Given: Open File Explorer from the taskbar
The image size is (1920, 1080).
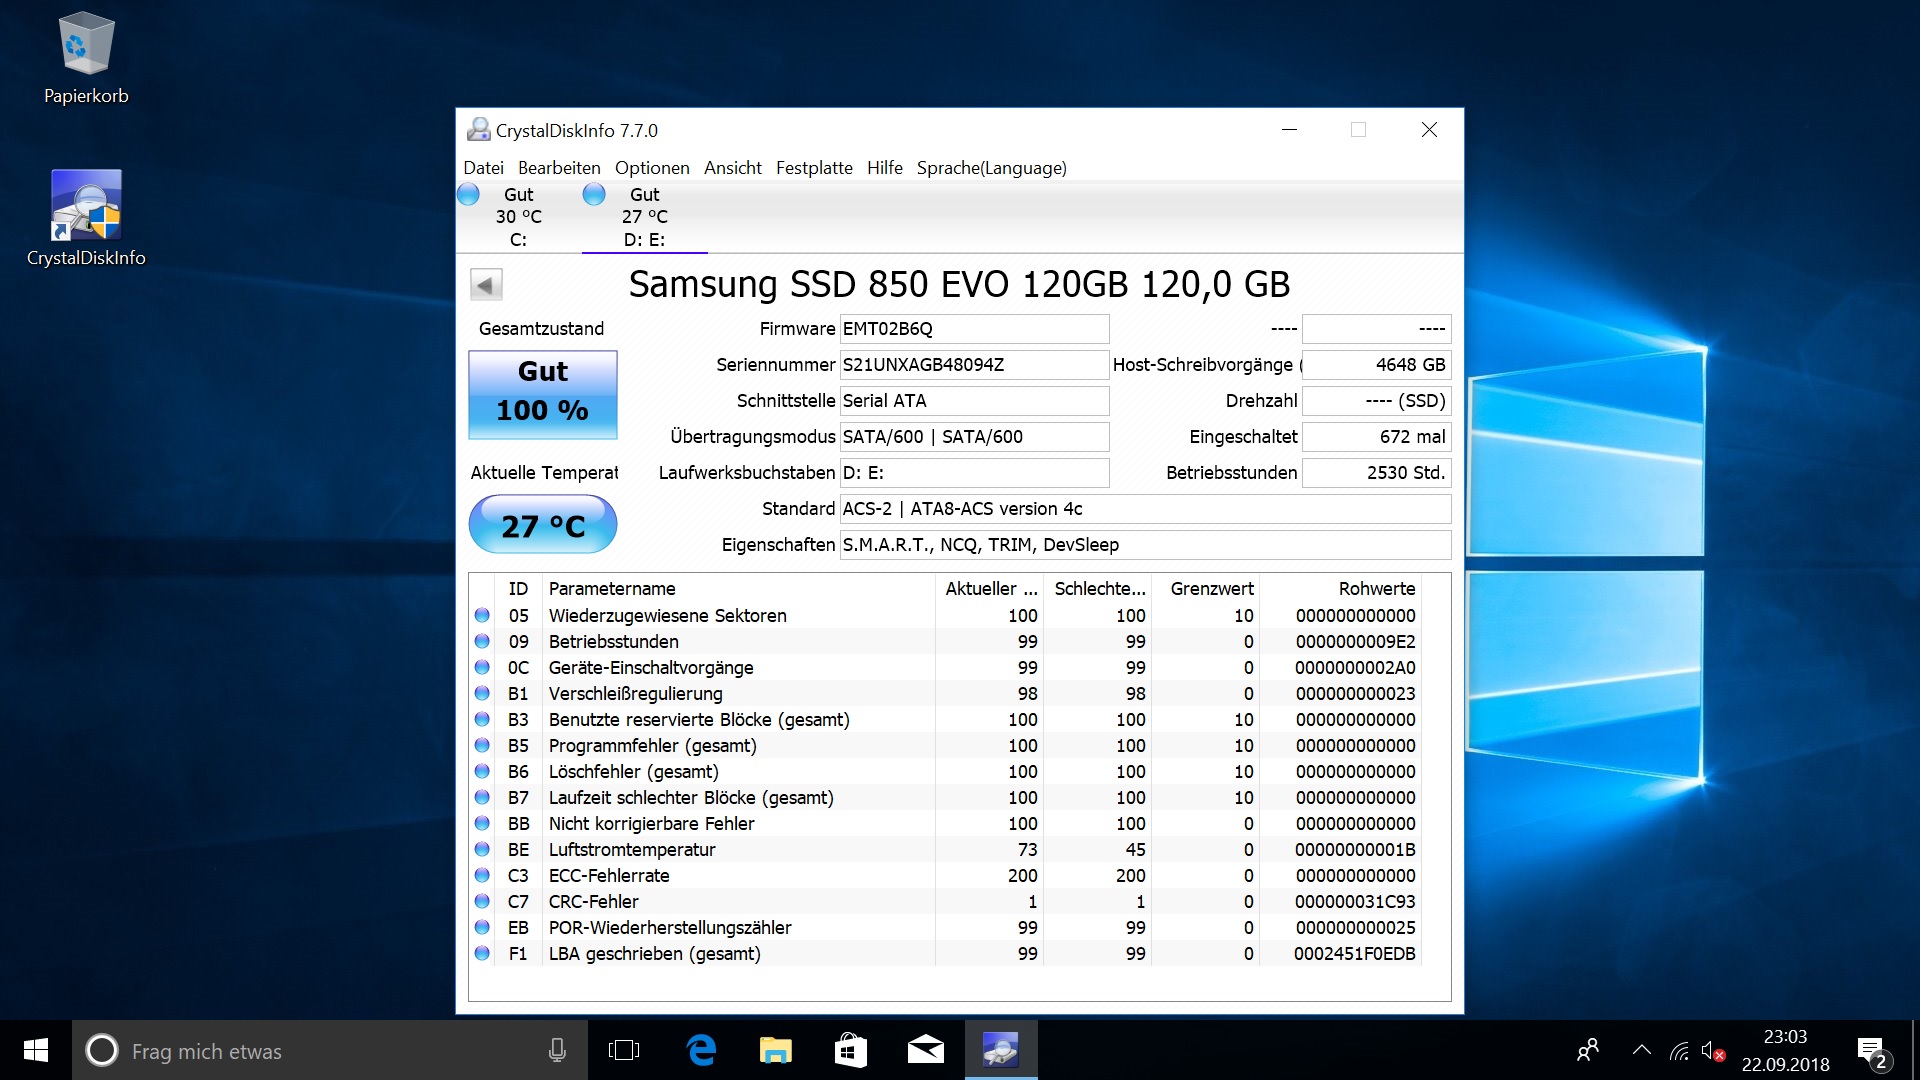Looking at the screenshot, I should [775, 1050].
